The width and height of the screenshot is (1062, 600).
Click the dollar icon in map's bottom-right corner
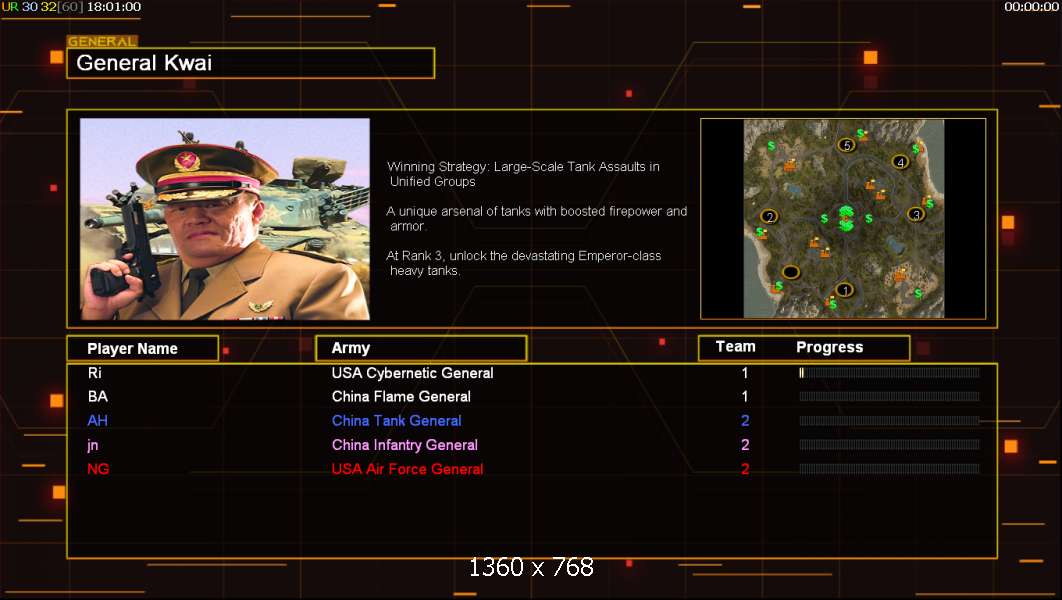point(918,293)
